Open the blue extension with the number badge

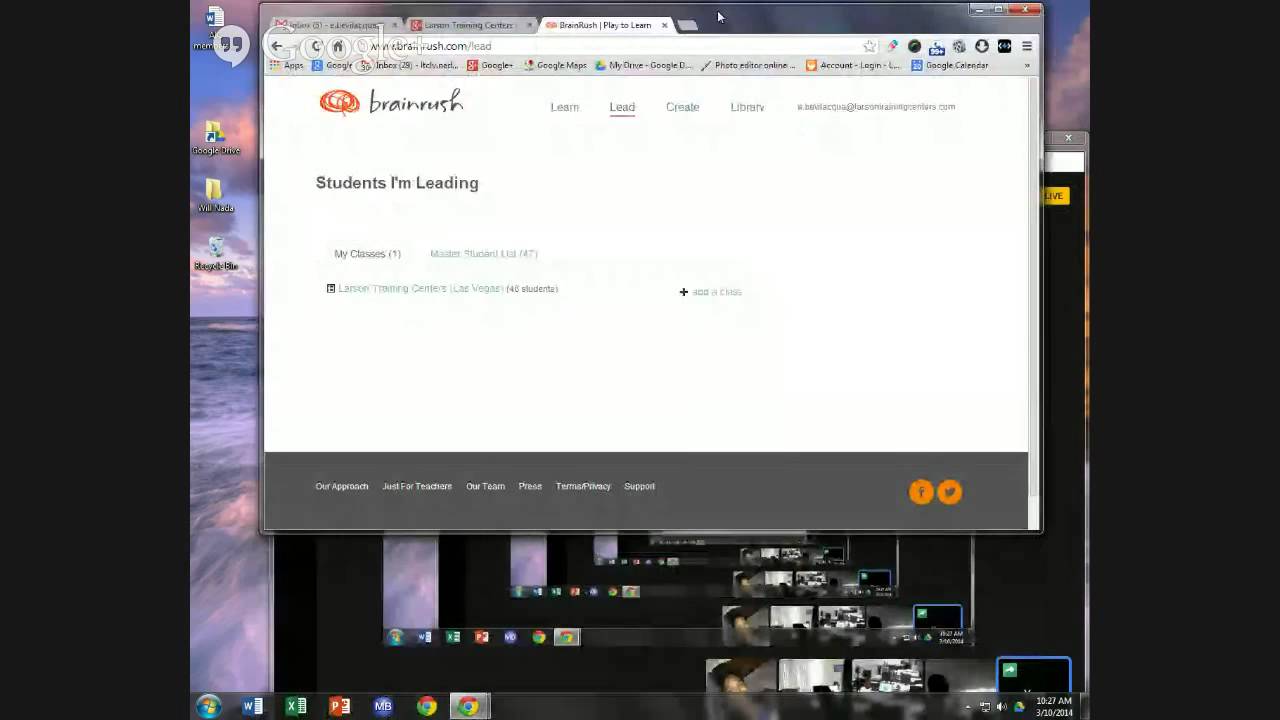(x=937, y=46)
